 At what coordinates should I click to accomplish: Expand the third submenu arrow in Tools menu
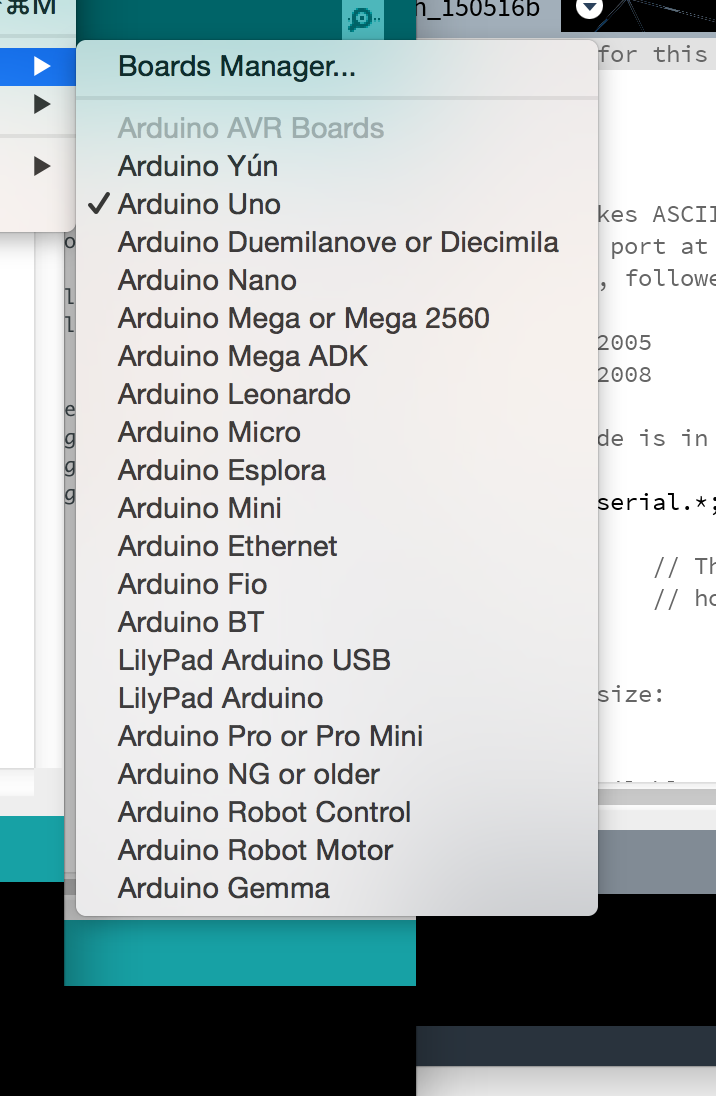[42, 166]
